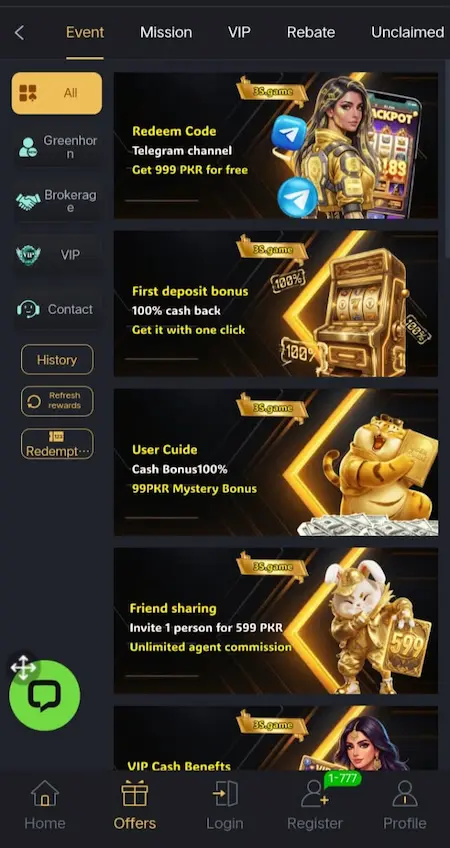Go to Home in bottom navigation

[45, 804]
